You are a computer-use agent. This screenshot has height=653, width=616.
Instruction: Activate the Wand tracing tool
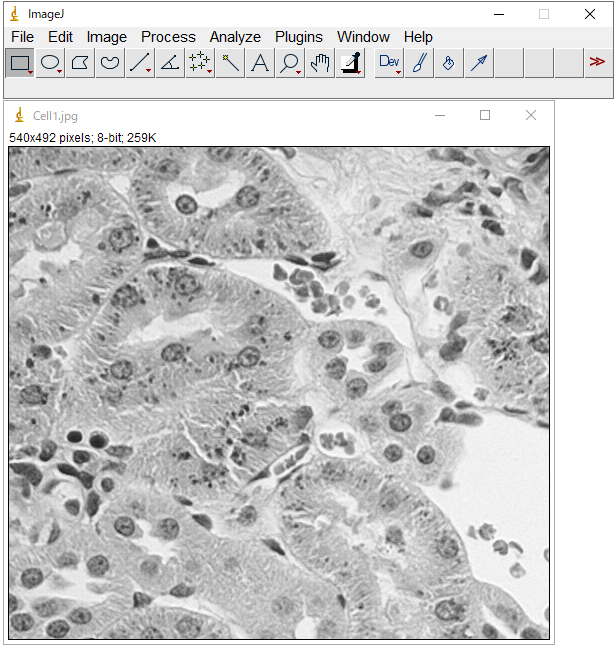point(230,64)
